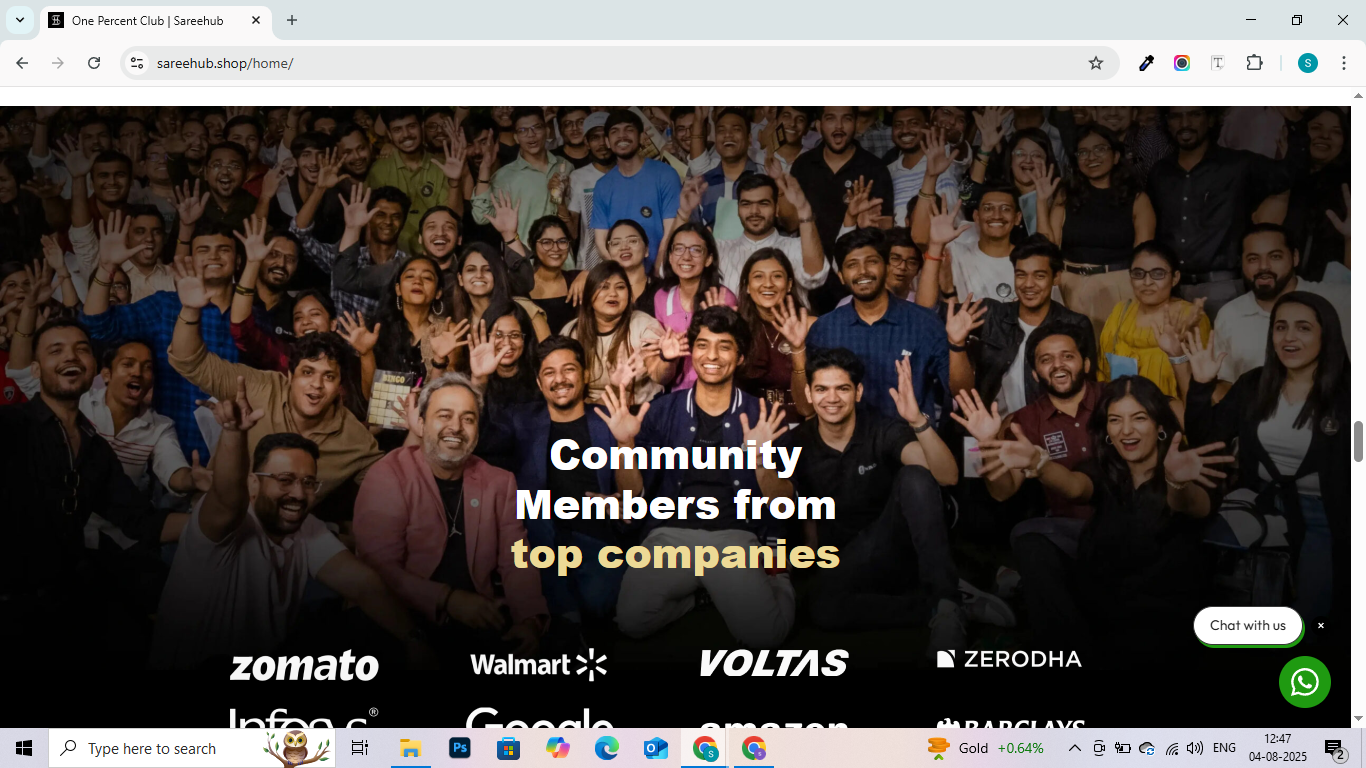This screenshot has height=768, width=1366.
Task: Click the Chrome profile avatar S
Action: pyautogui.click(x=1308, y=63)
